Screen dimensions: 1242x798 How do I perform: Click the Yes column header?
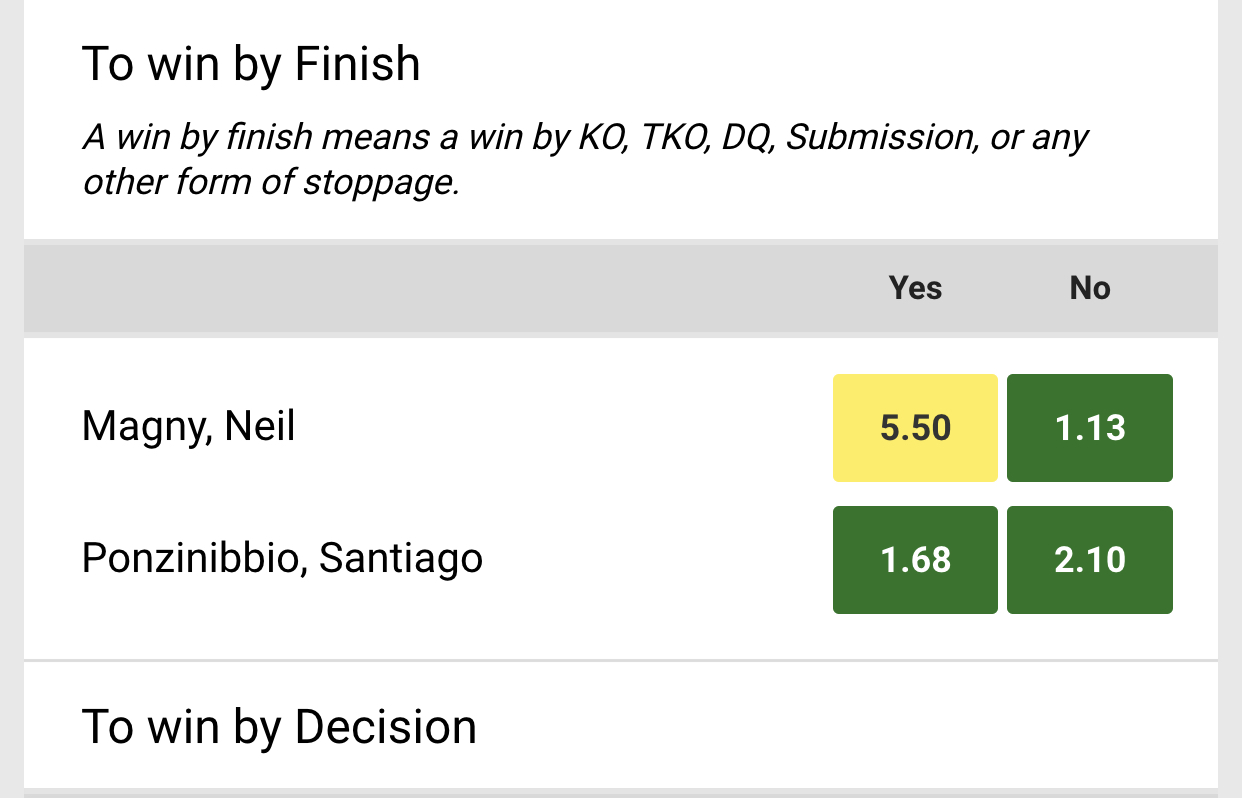pos(915,288)
